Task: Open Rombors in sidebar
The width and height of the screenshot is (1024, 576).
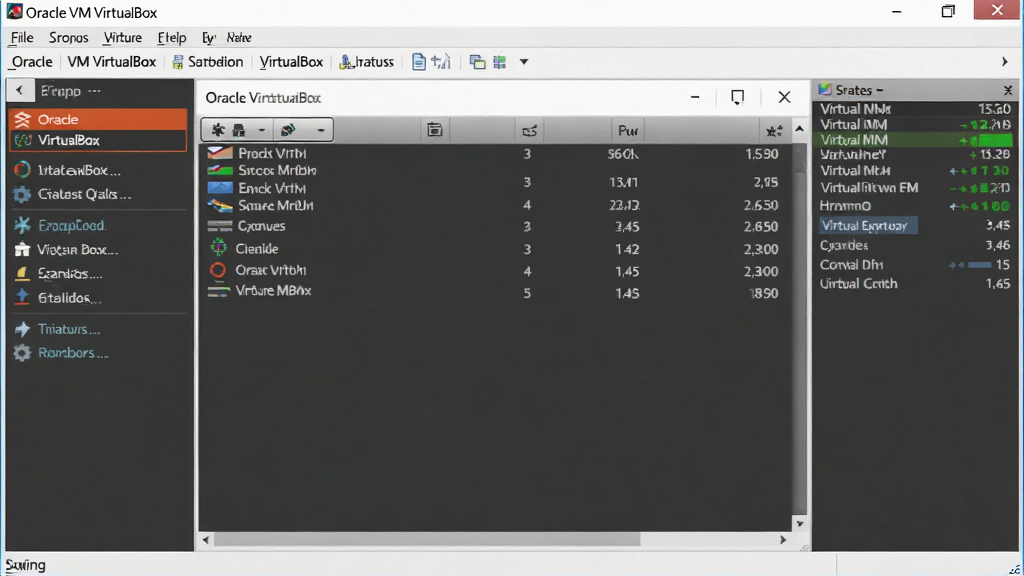Action: [73, 353]
